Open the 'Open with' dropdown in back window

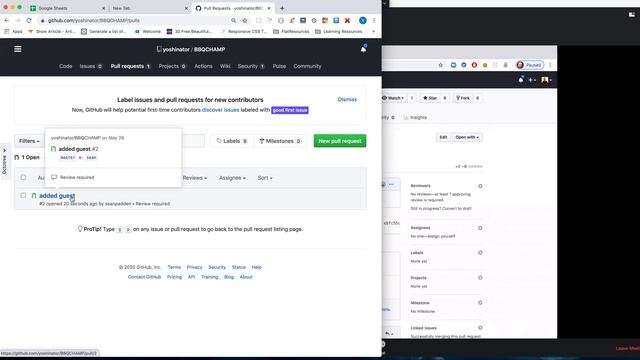(467, 137)
